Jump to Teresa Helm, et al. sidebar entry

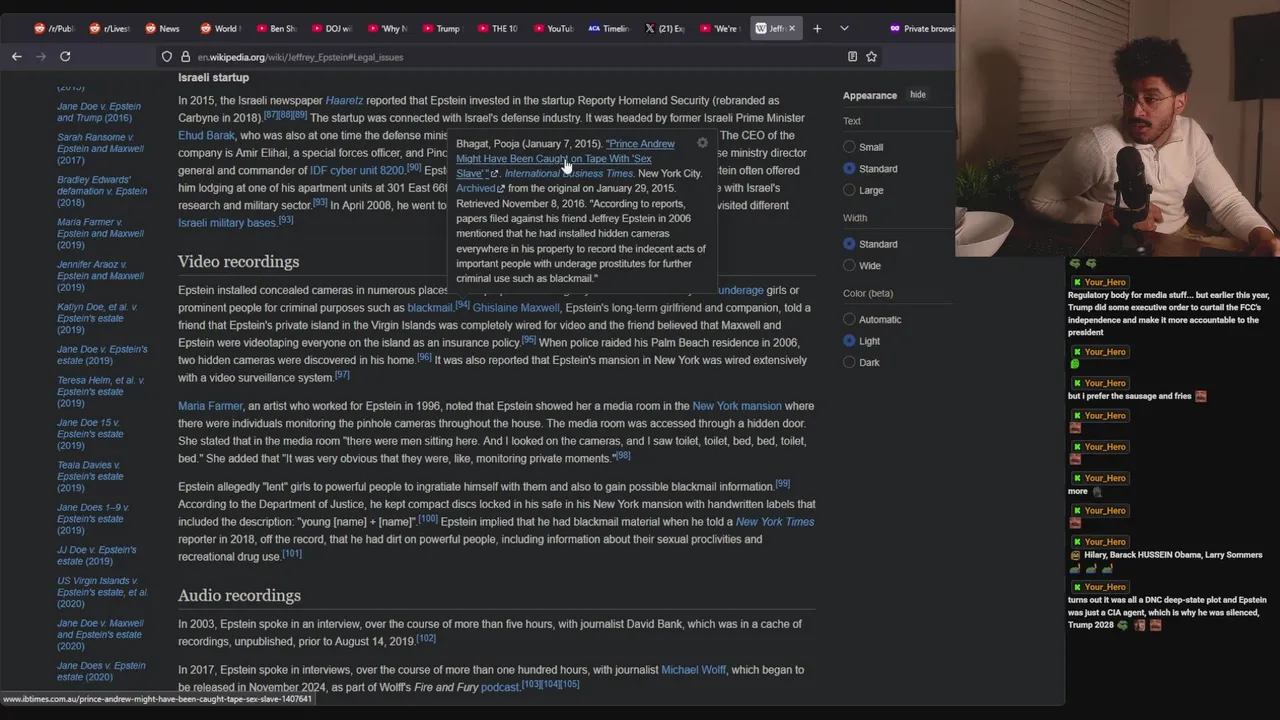[100, 391]
